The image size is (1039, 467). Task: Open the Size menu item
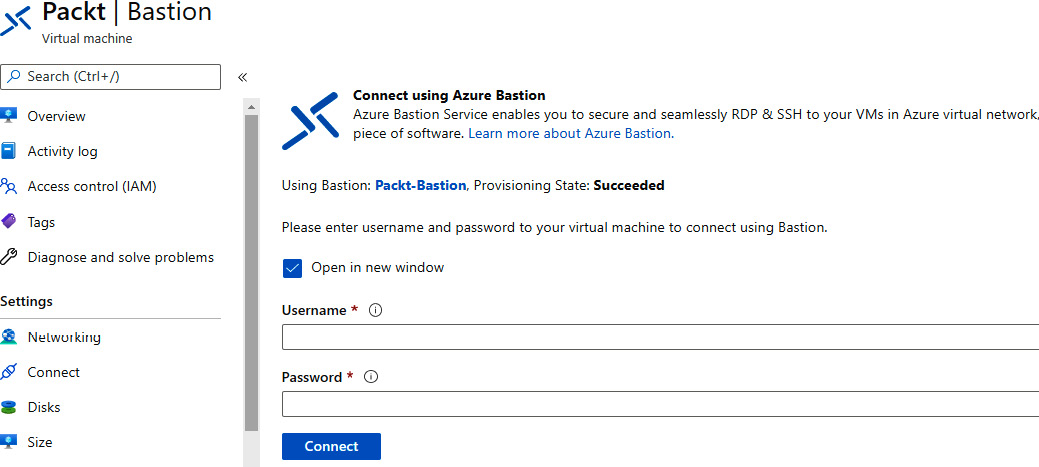pos(40,442)
